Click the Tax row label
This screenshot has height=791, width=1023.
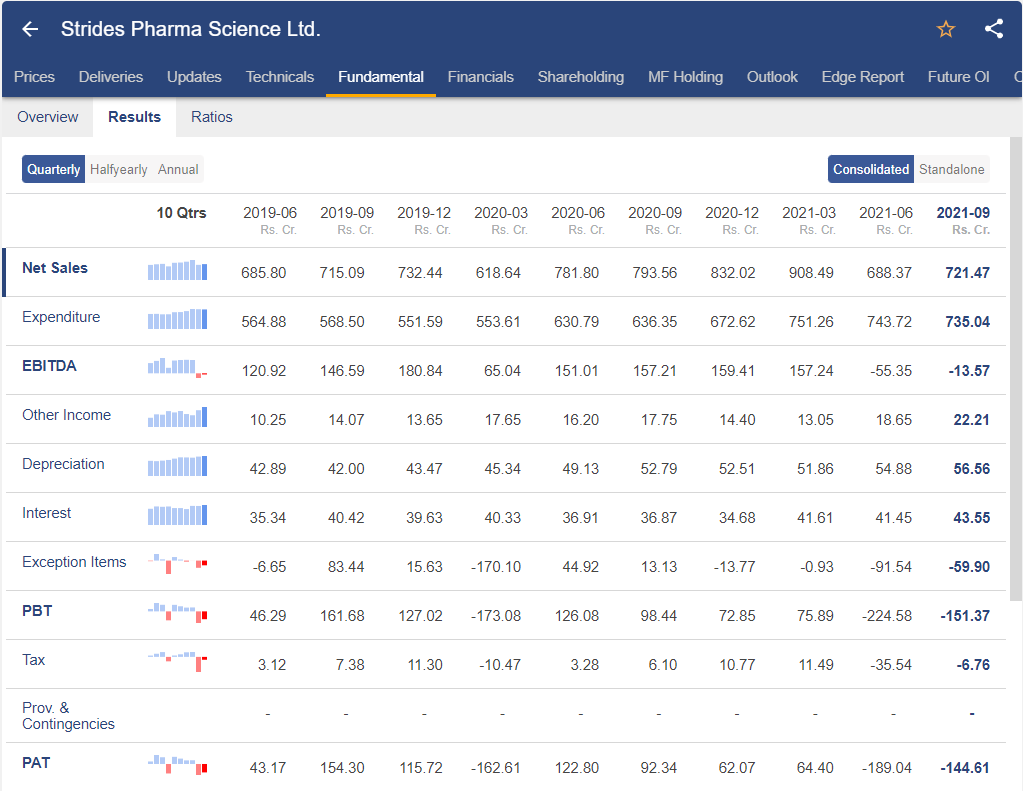click(33, 660)
